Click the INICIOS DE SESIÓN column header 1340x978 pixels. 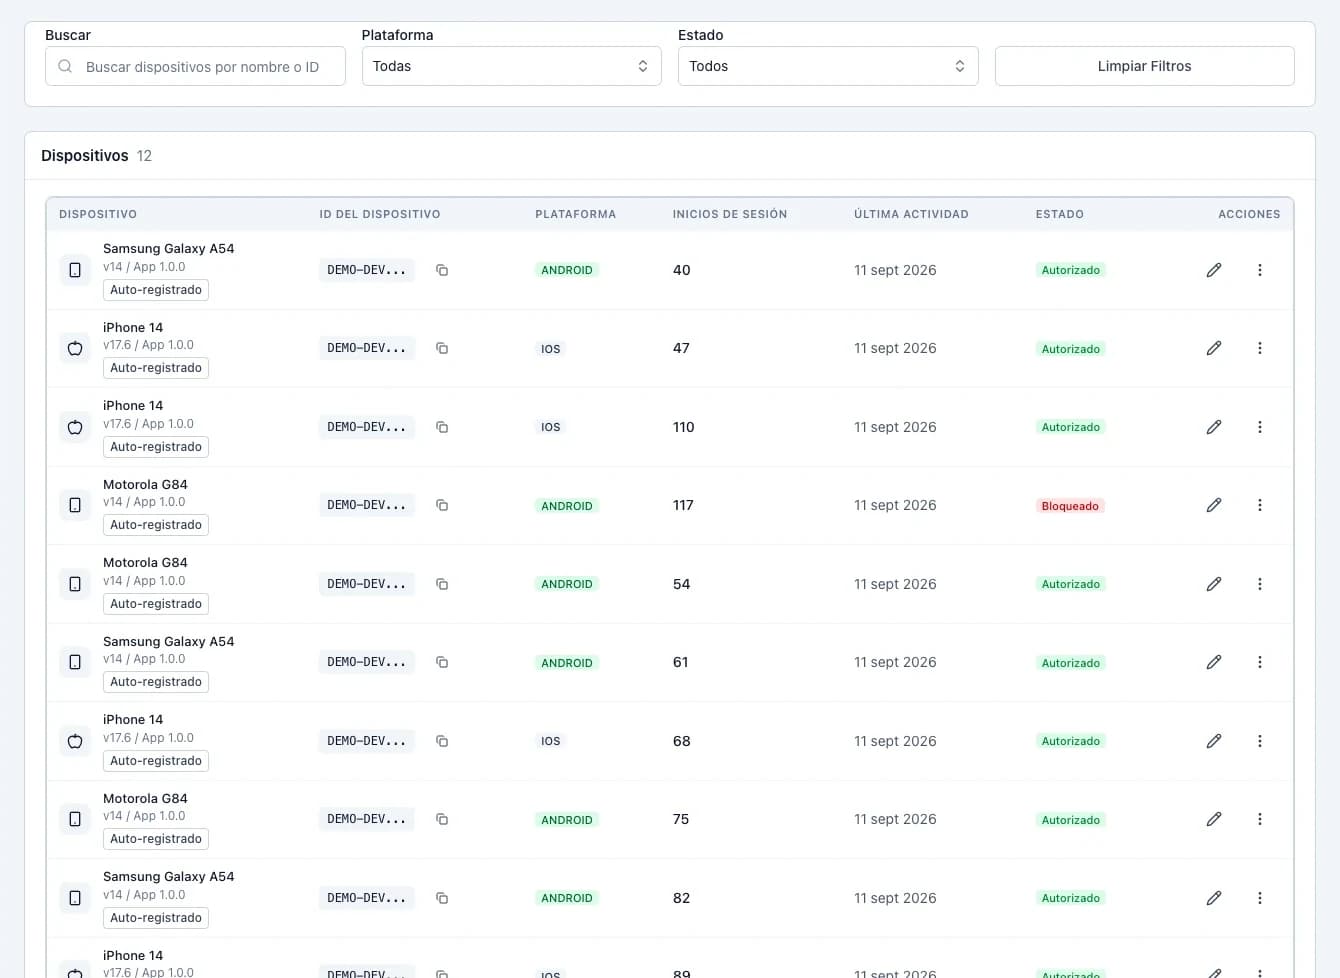[x=730, y=214]
